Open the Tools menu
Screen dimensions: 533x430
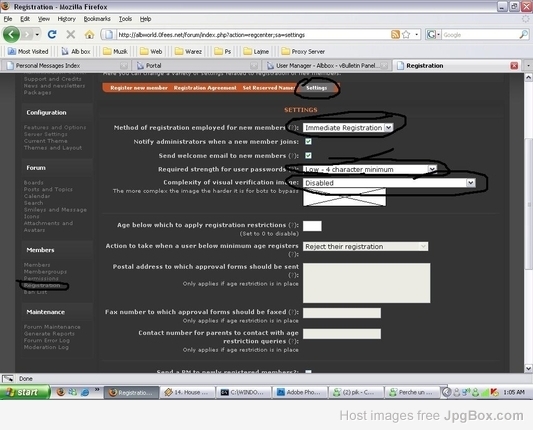pyautogui.click(x=125, y=19)
